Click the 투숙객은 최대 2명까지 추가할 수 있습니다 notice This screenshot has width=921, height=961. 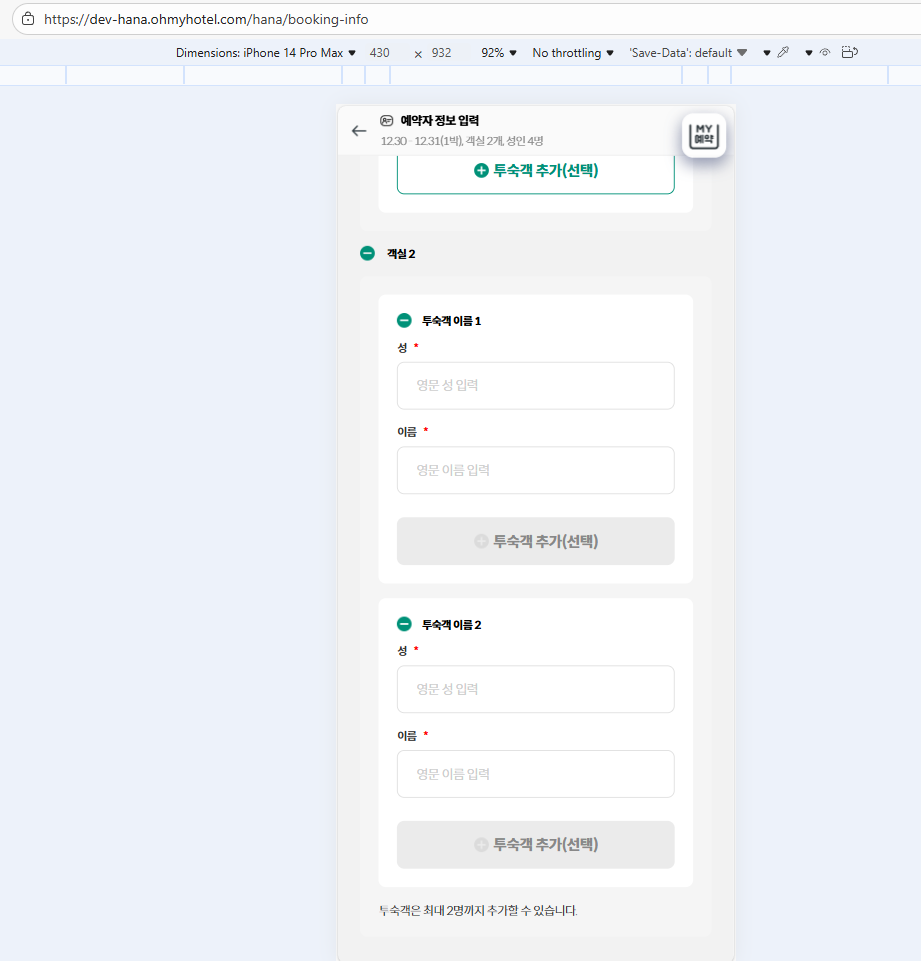pos(479,910)
